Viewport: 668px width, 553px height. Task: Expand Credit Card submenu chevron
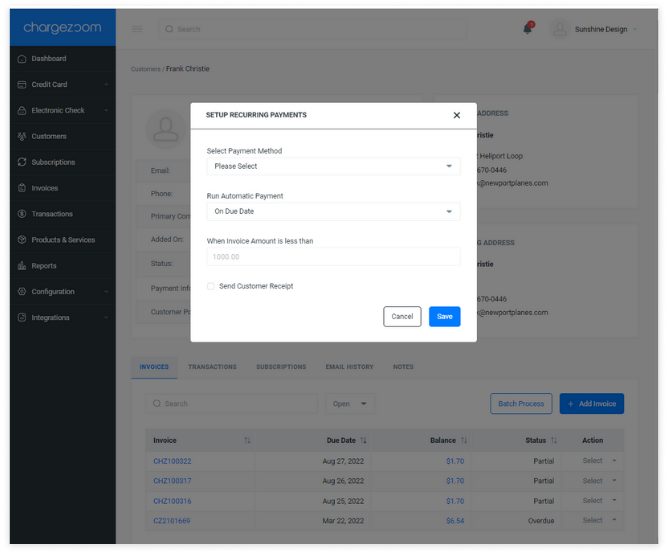(106, 85)
